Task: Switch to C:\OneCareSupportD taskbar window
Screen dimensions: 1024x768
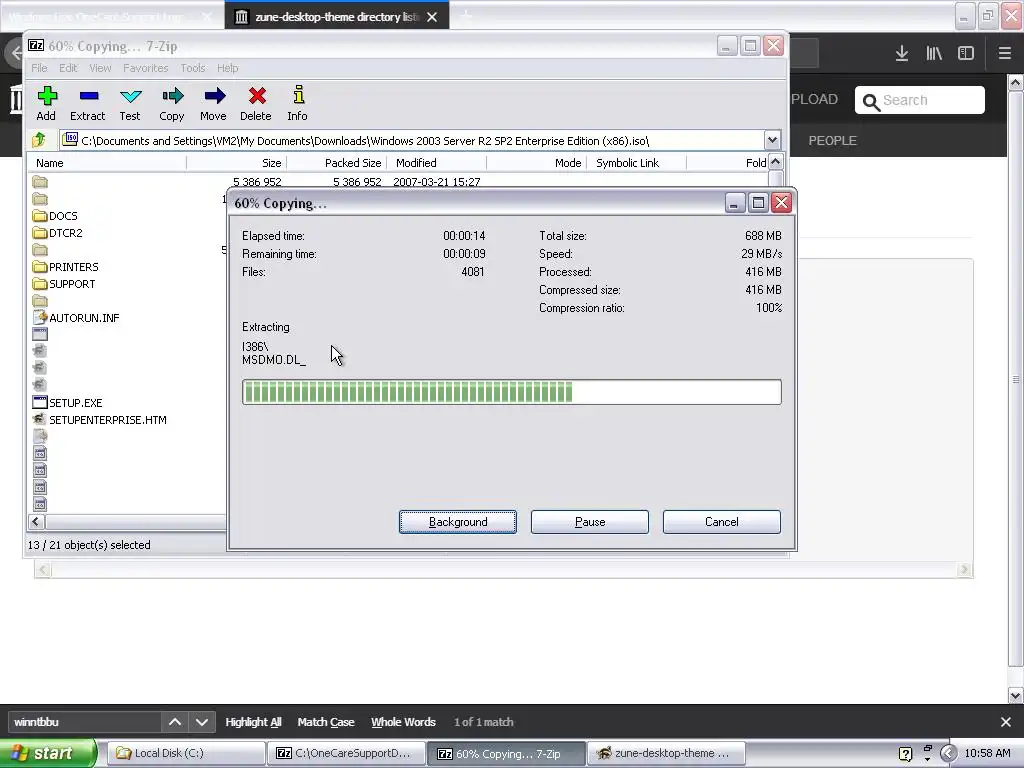Action: pyautogui.click(x=347, y=753)
